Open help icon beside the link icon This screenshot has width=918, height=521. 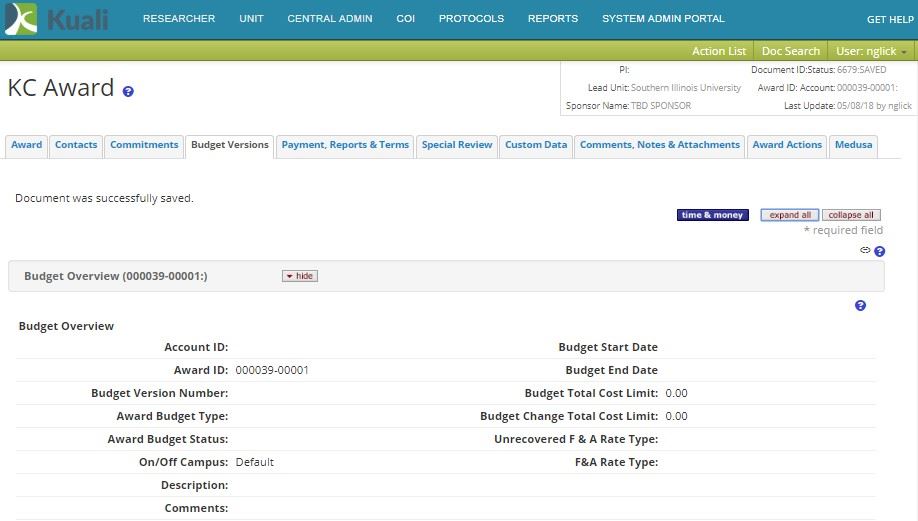click(880, 252)
